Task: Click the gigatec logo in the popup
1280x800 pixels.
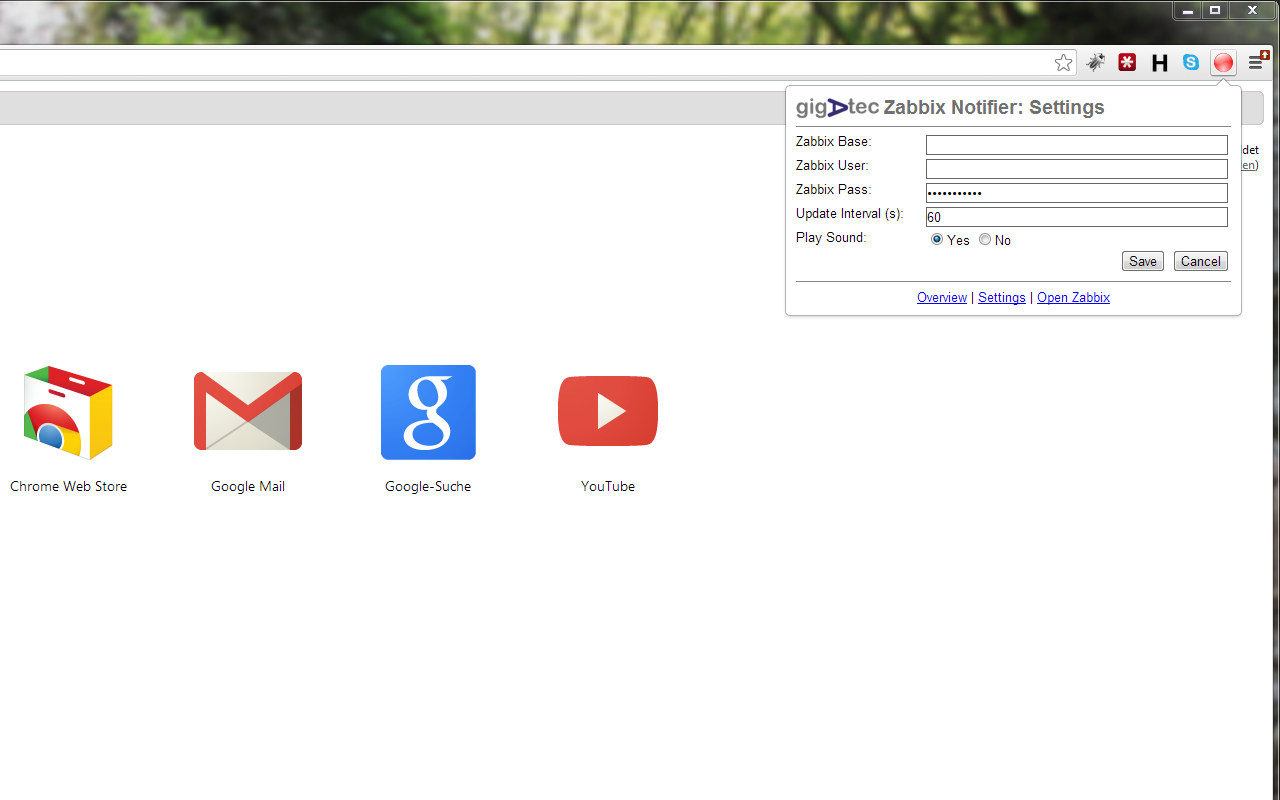Action: (x=837, y=107)
